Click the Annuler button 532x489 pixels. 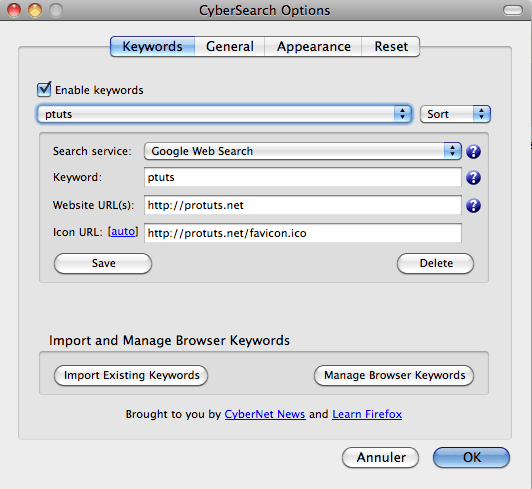point(381,457)
